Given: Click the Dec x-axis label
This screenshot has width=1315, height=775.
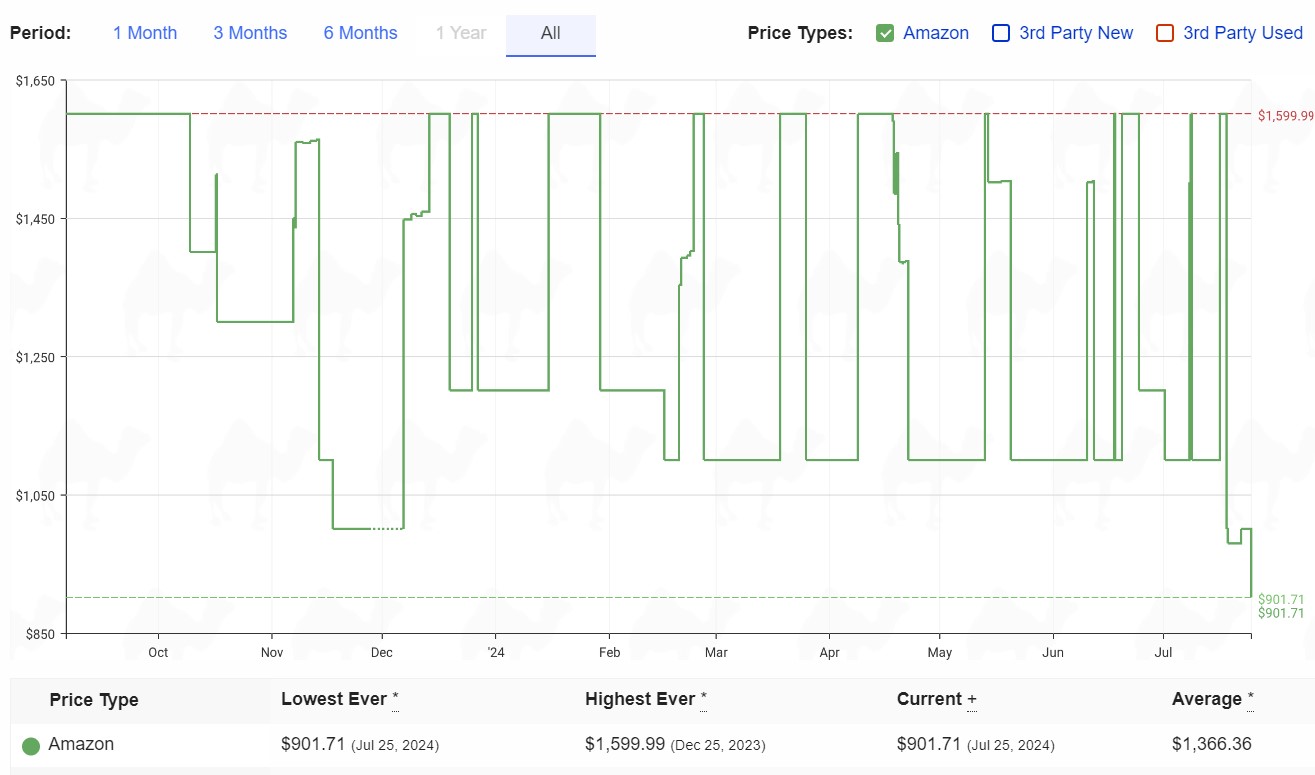Looking at the screenshot, I should tap(382, 653).
